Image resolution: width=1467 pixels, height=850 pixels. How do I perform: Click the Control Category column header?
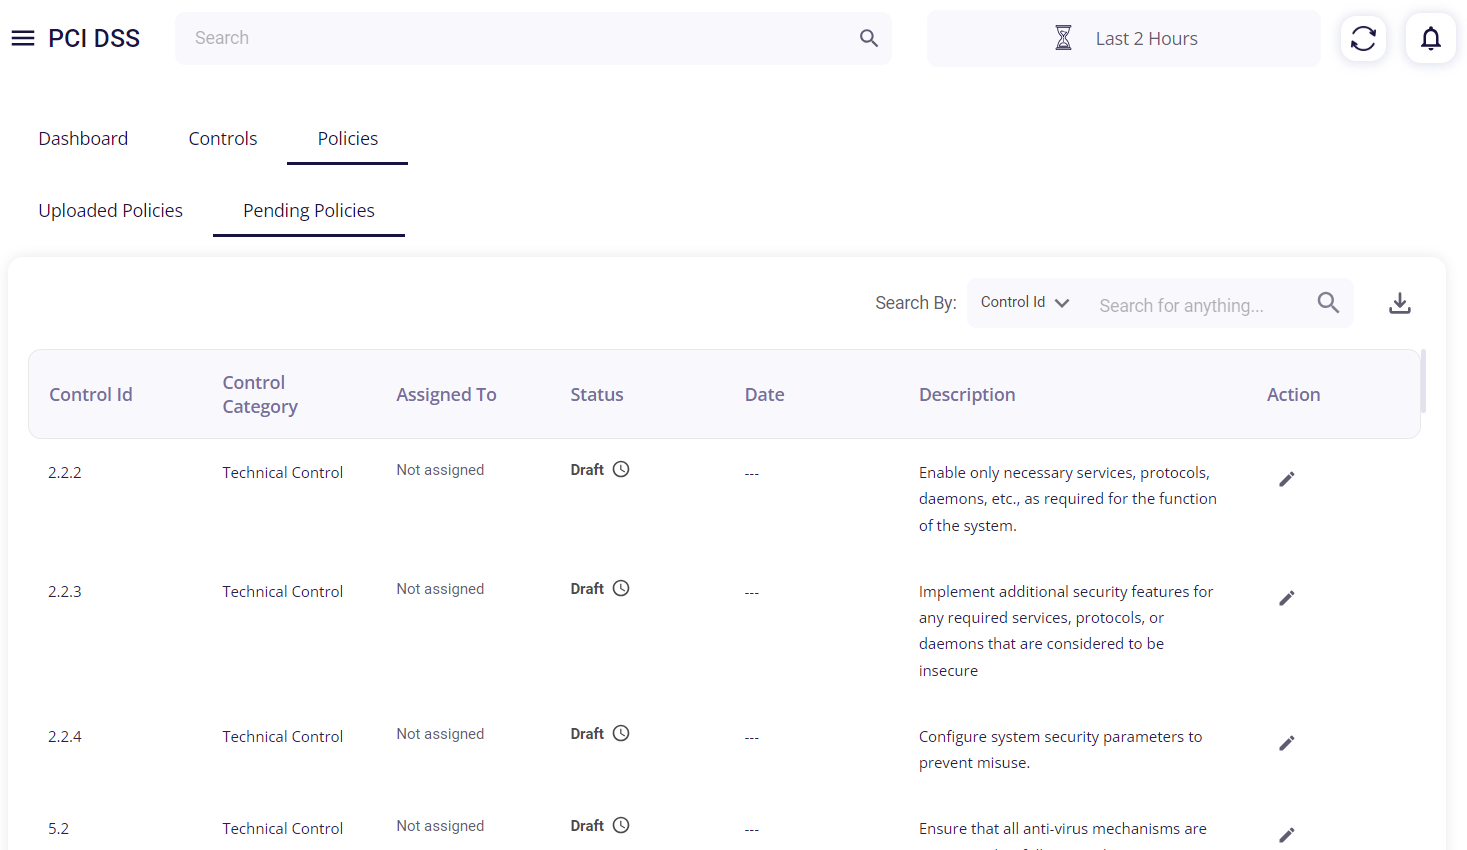(260, 395)
